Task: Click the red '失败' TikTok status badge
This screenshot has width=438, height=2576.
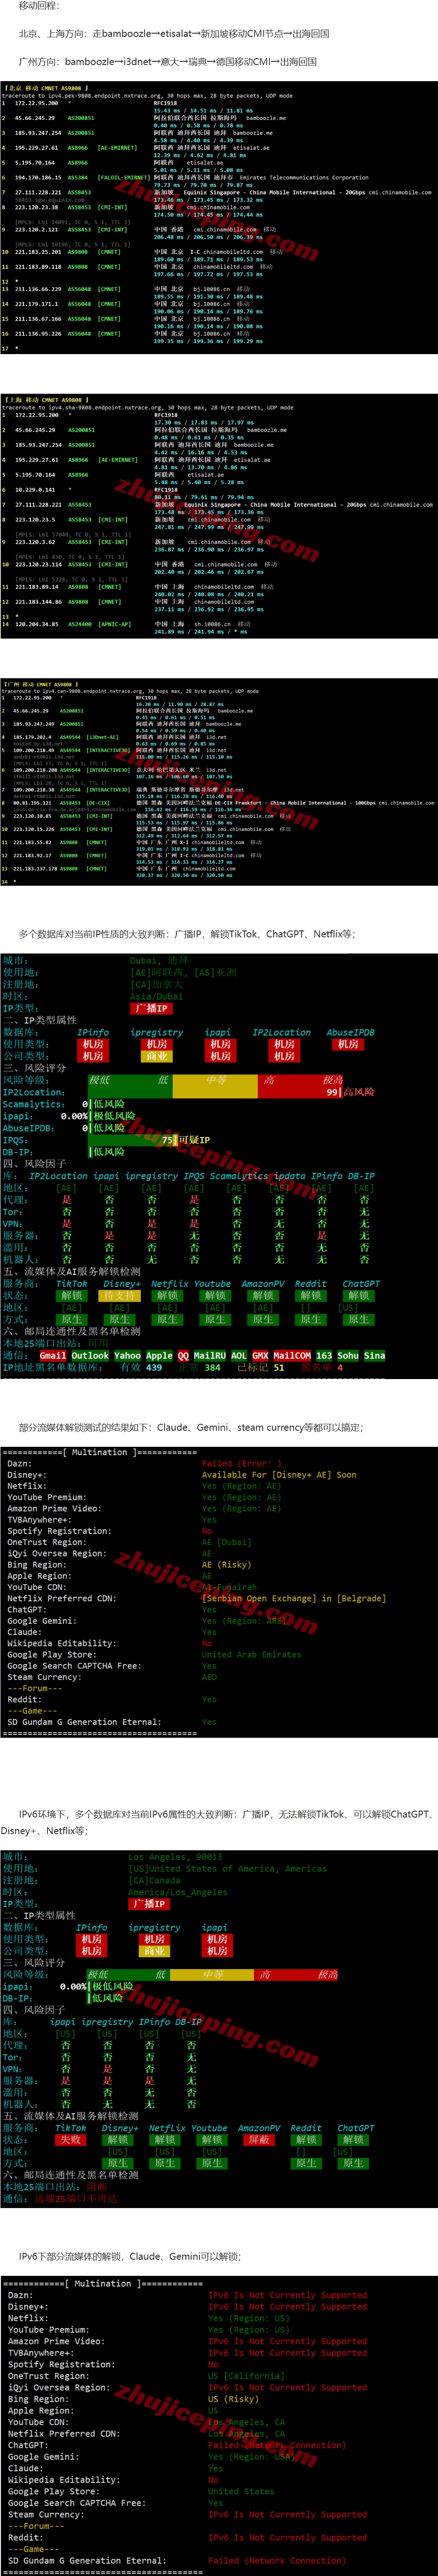Action: (70, 2140)
